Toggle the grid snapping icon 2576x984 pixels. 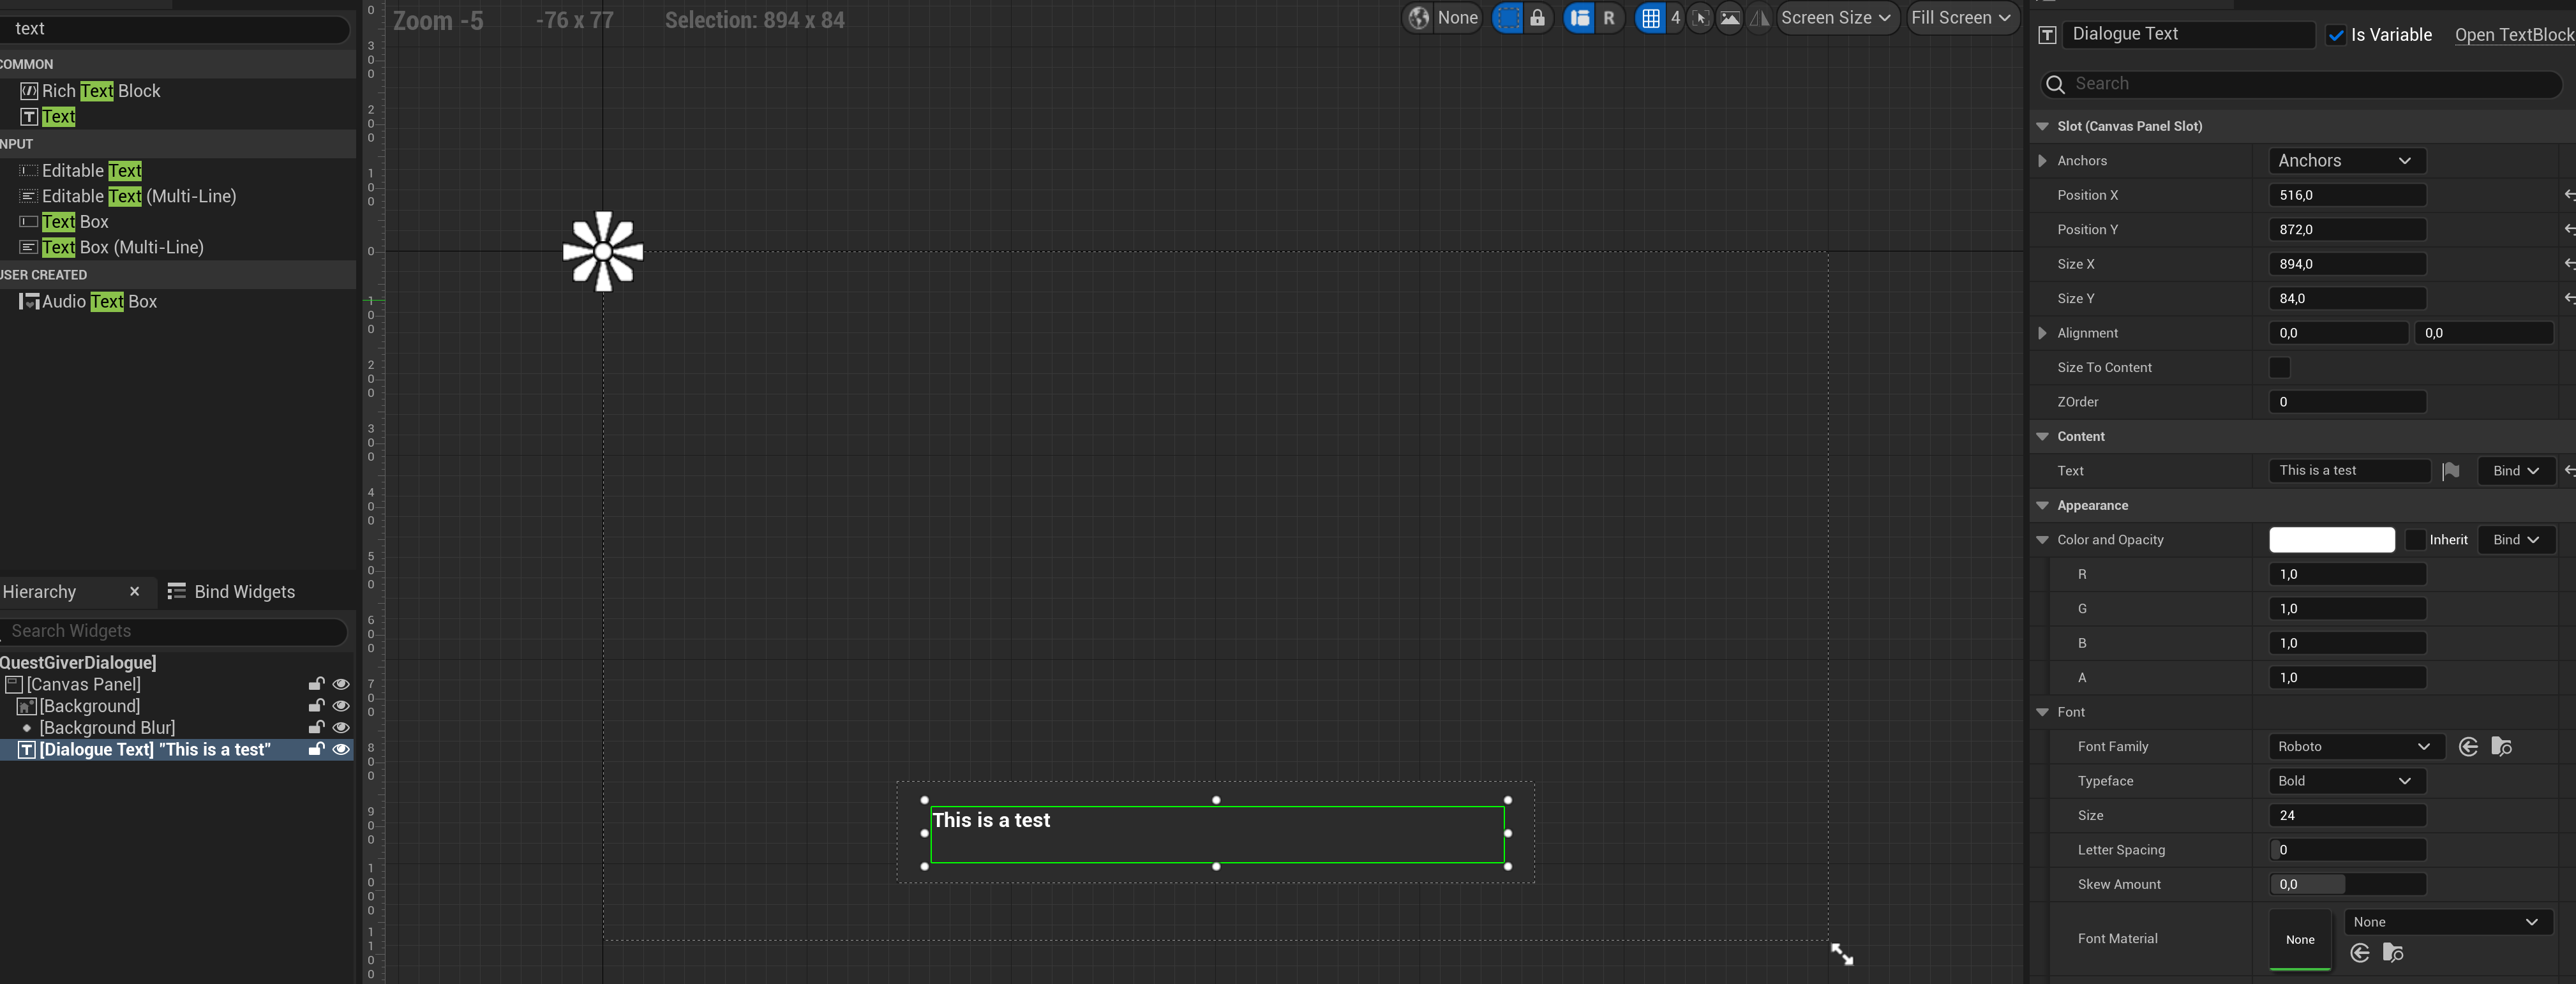[x=1651, y=18]
